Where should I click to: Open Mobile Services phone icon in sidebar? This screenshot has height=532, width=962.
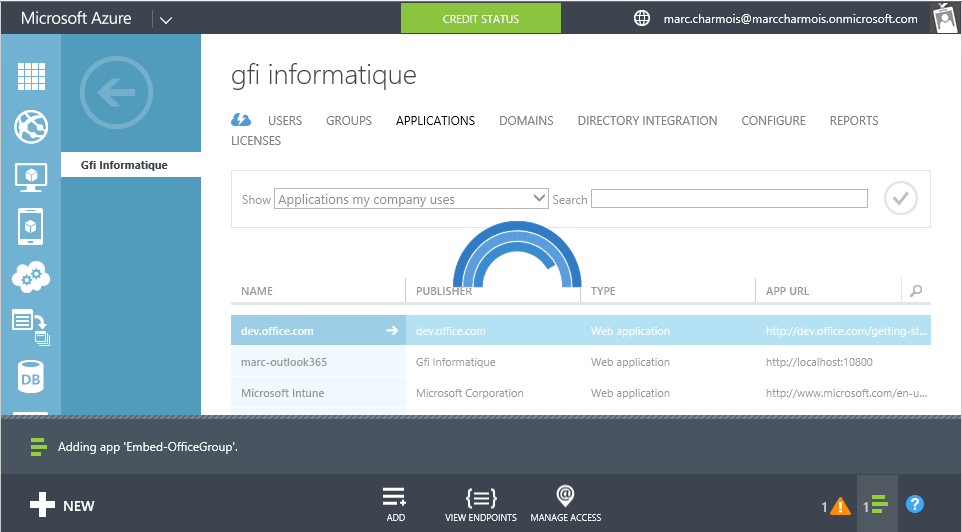click(31, 227)
